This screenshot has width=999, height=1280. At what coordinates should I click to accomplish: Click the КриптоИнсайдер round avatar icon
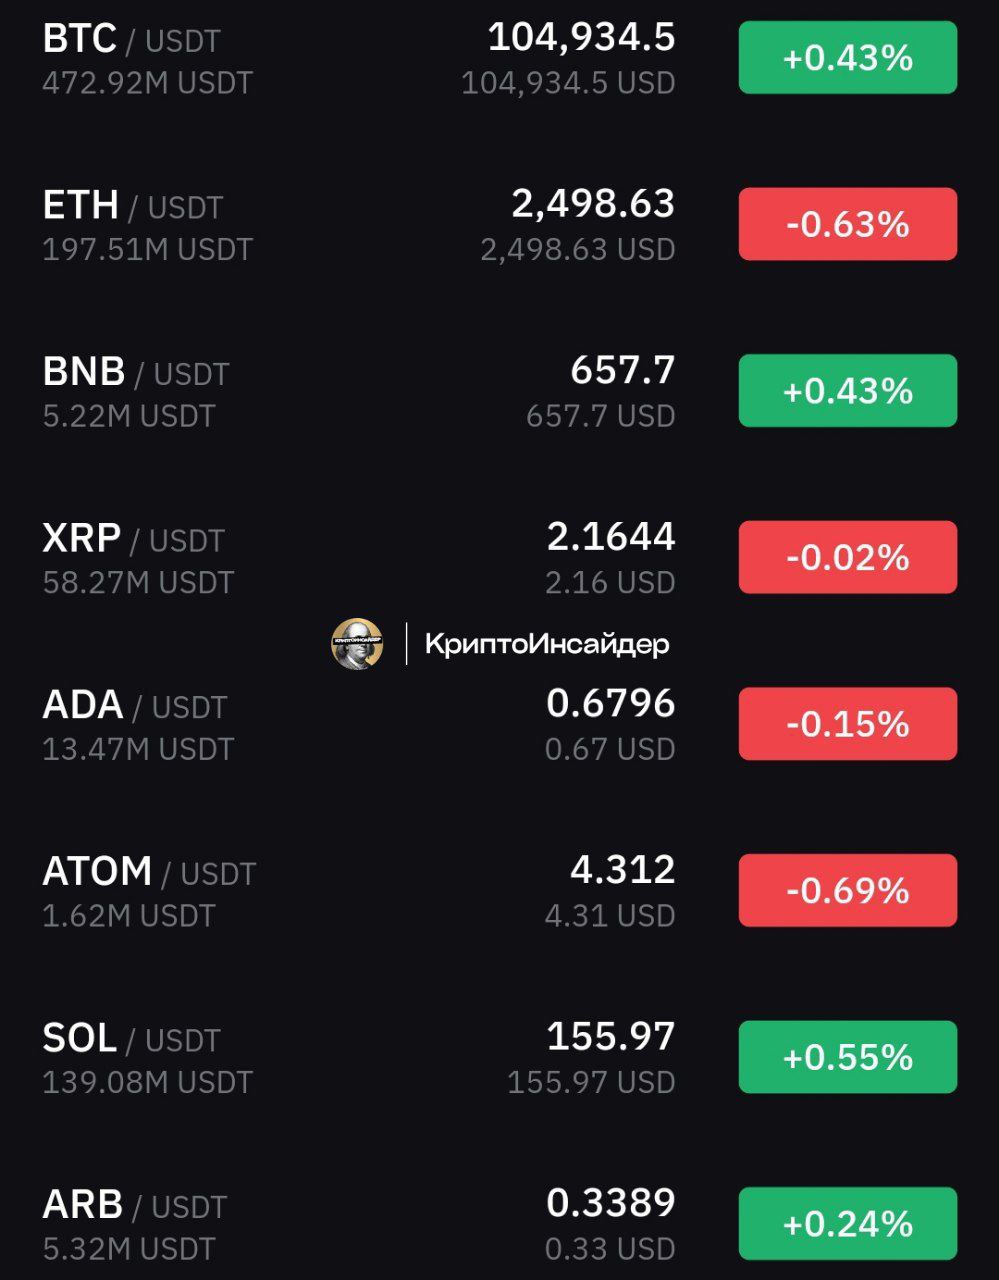tap(357, 644)
